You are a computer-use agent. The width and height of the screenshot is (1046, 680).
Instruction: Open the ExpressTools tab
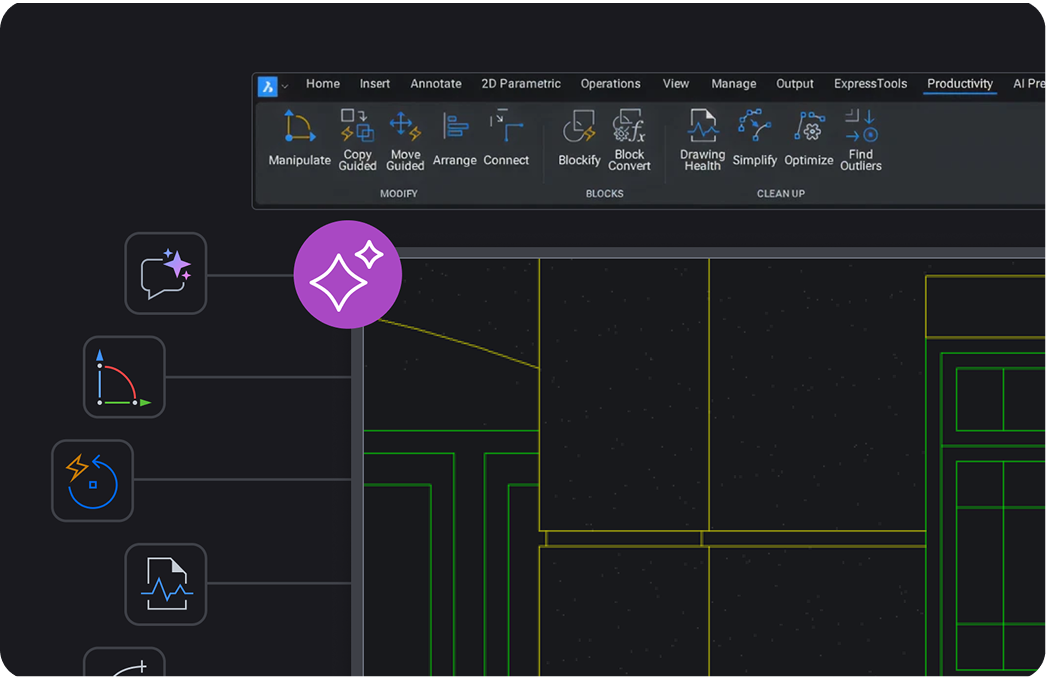[x=869, y=84]
